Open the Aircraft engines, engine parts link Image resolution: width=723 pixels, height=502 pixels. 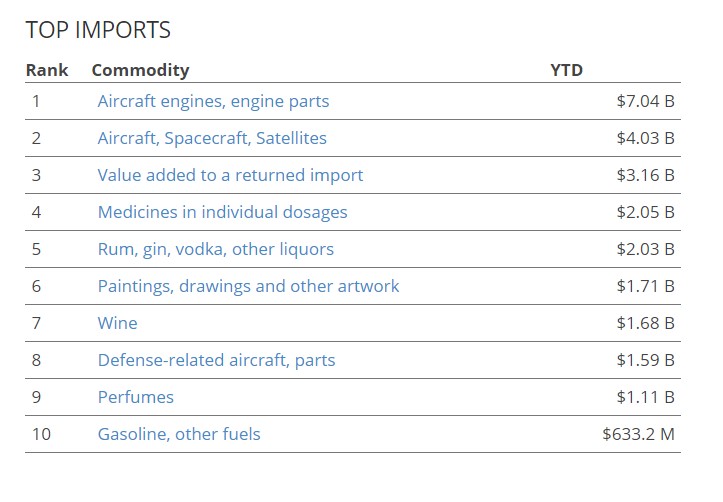click(213, 101)
